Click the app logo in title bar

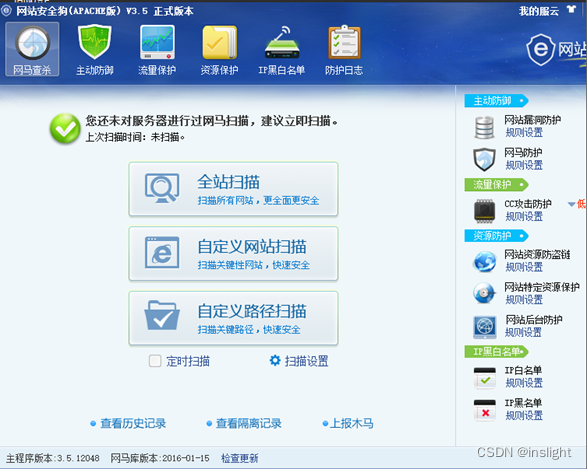(x=6, y=10)
